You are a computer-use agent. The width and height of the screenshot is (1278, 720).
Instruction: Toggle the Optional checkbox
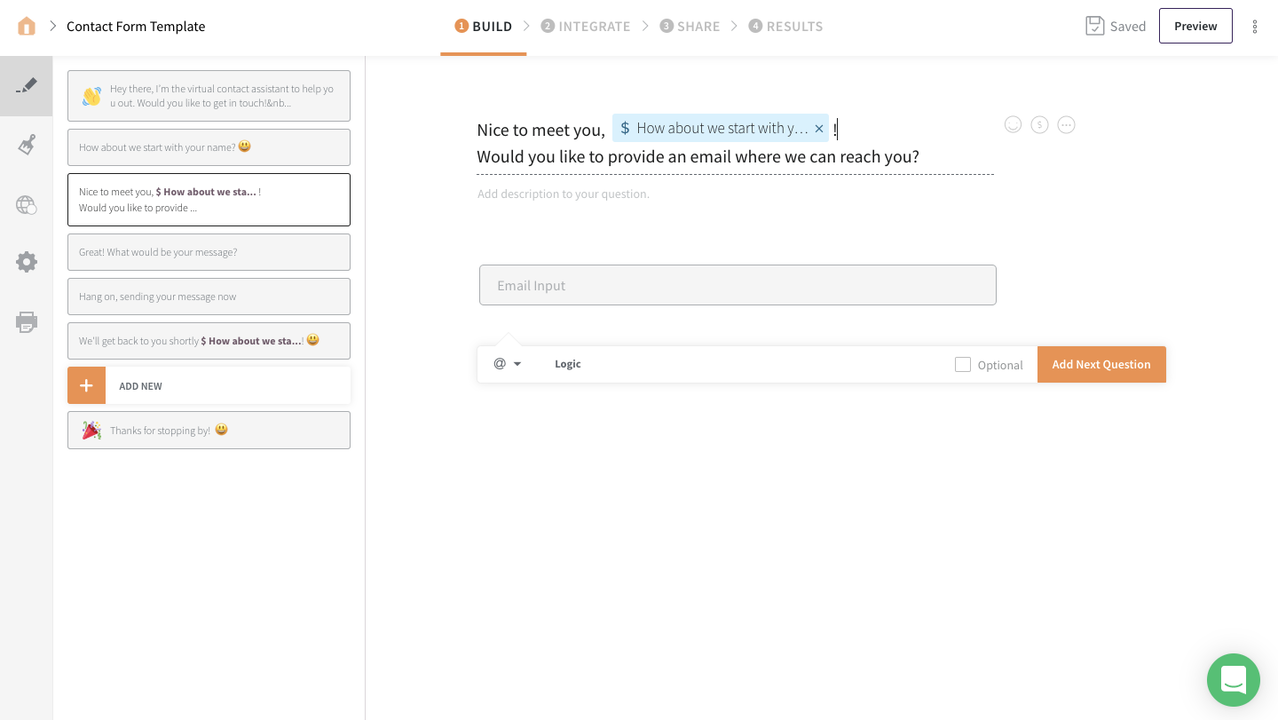click(963, 365)
